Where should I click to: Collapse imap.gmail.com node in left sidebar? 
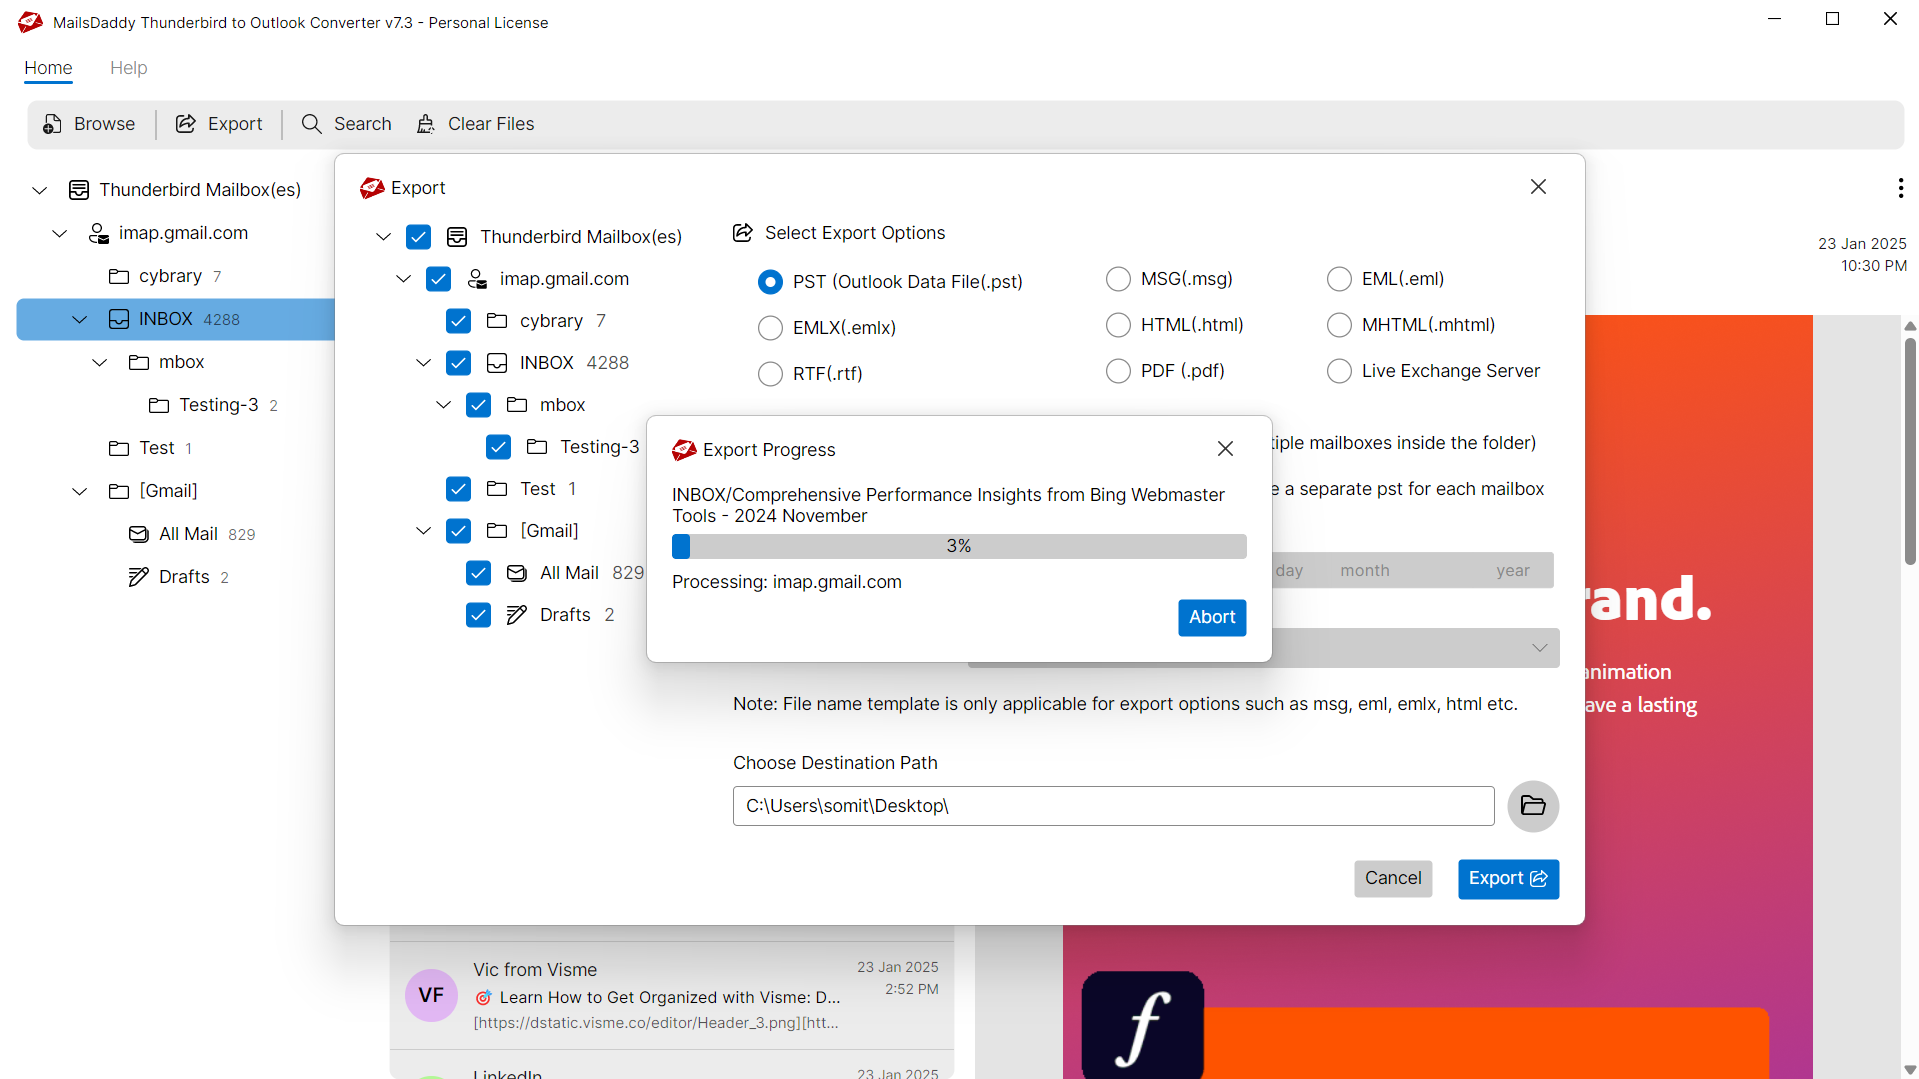59,233
